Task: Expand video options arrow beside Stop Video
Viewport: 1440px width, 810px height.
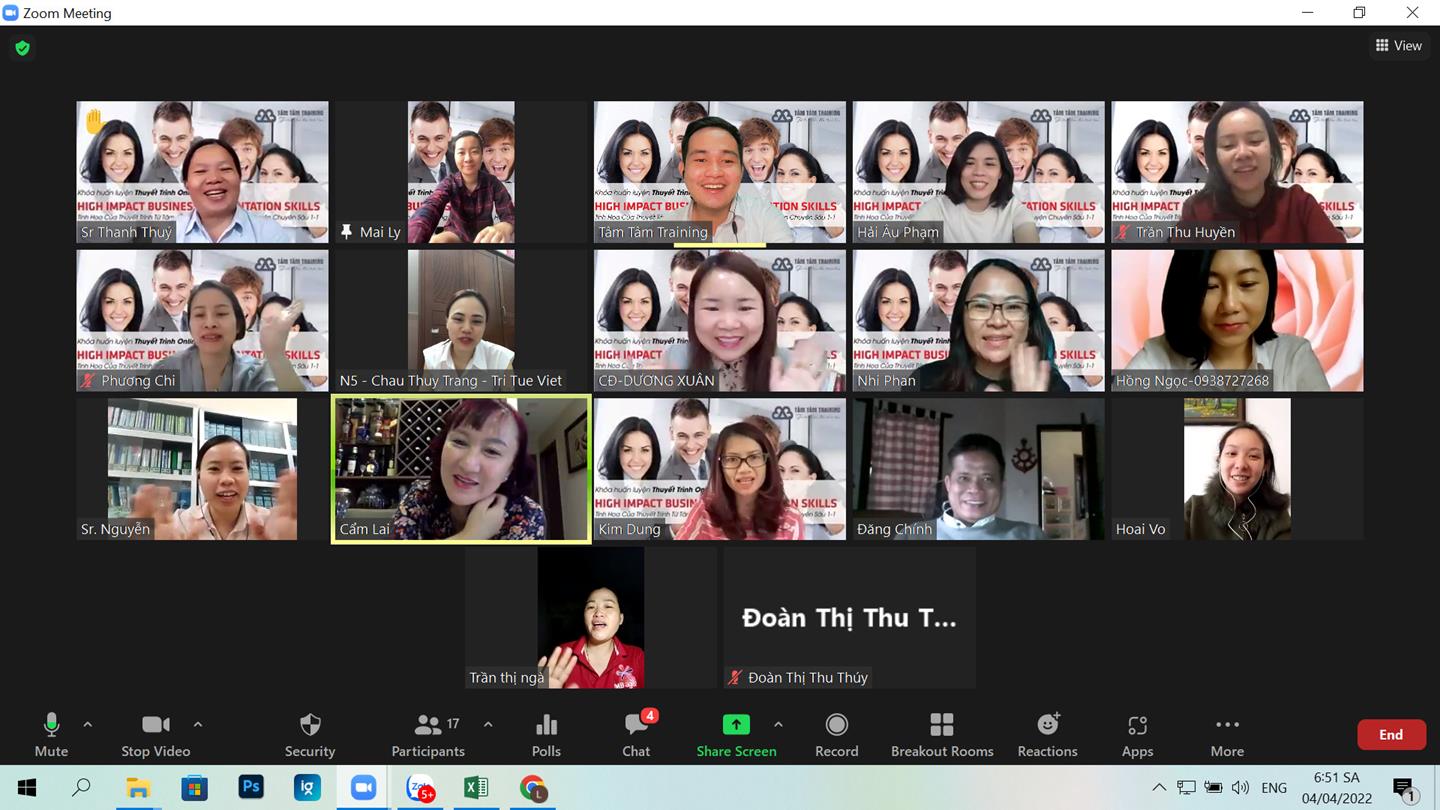Action: click(198, 724)
